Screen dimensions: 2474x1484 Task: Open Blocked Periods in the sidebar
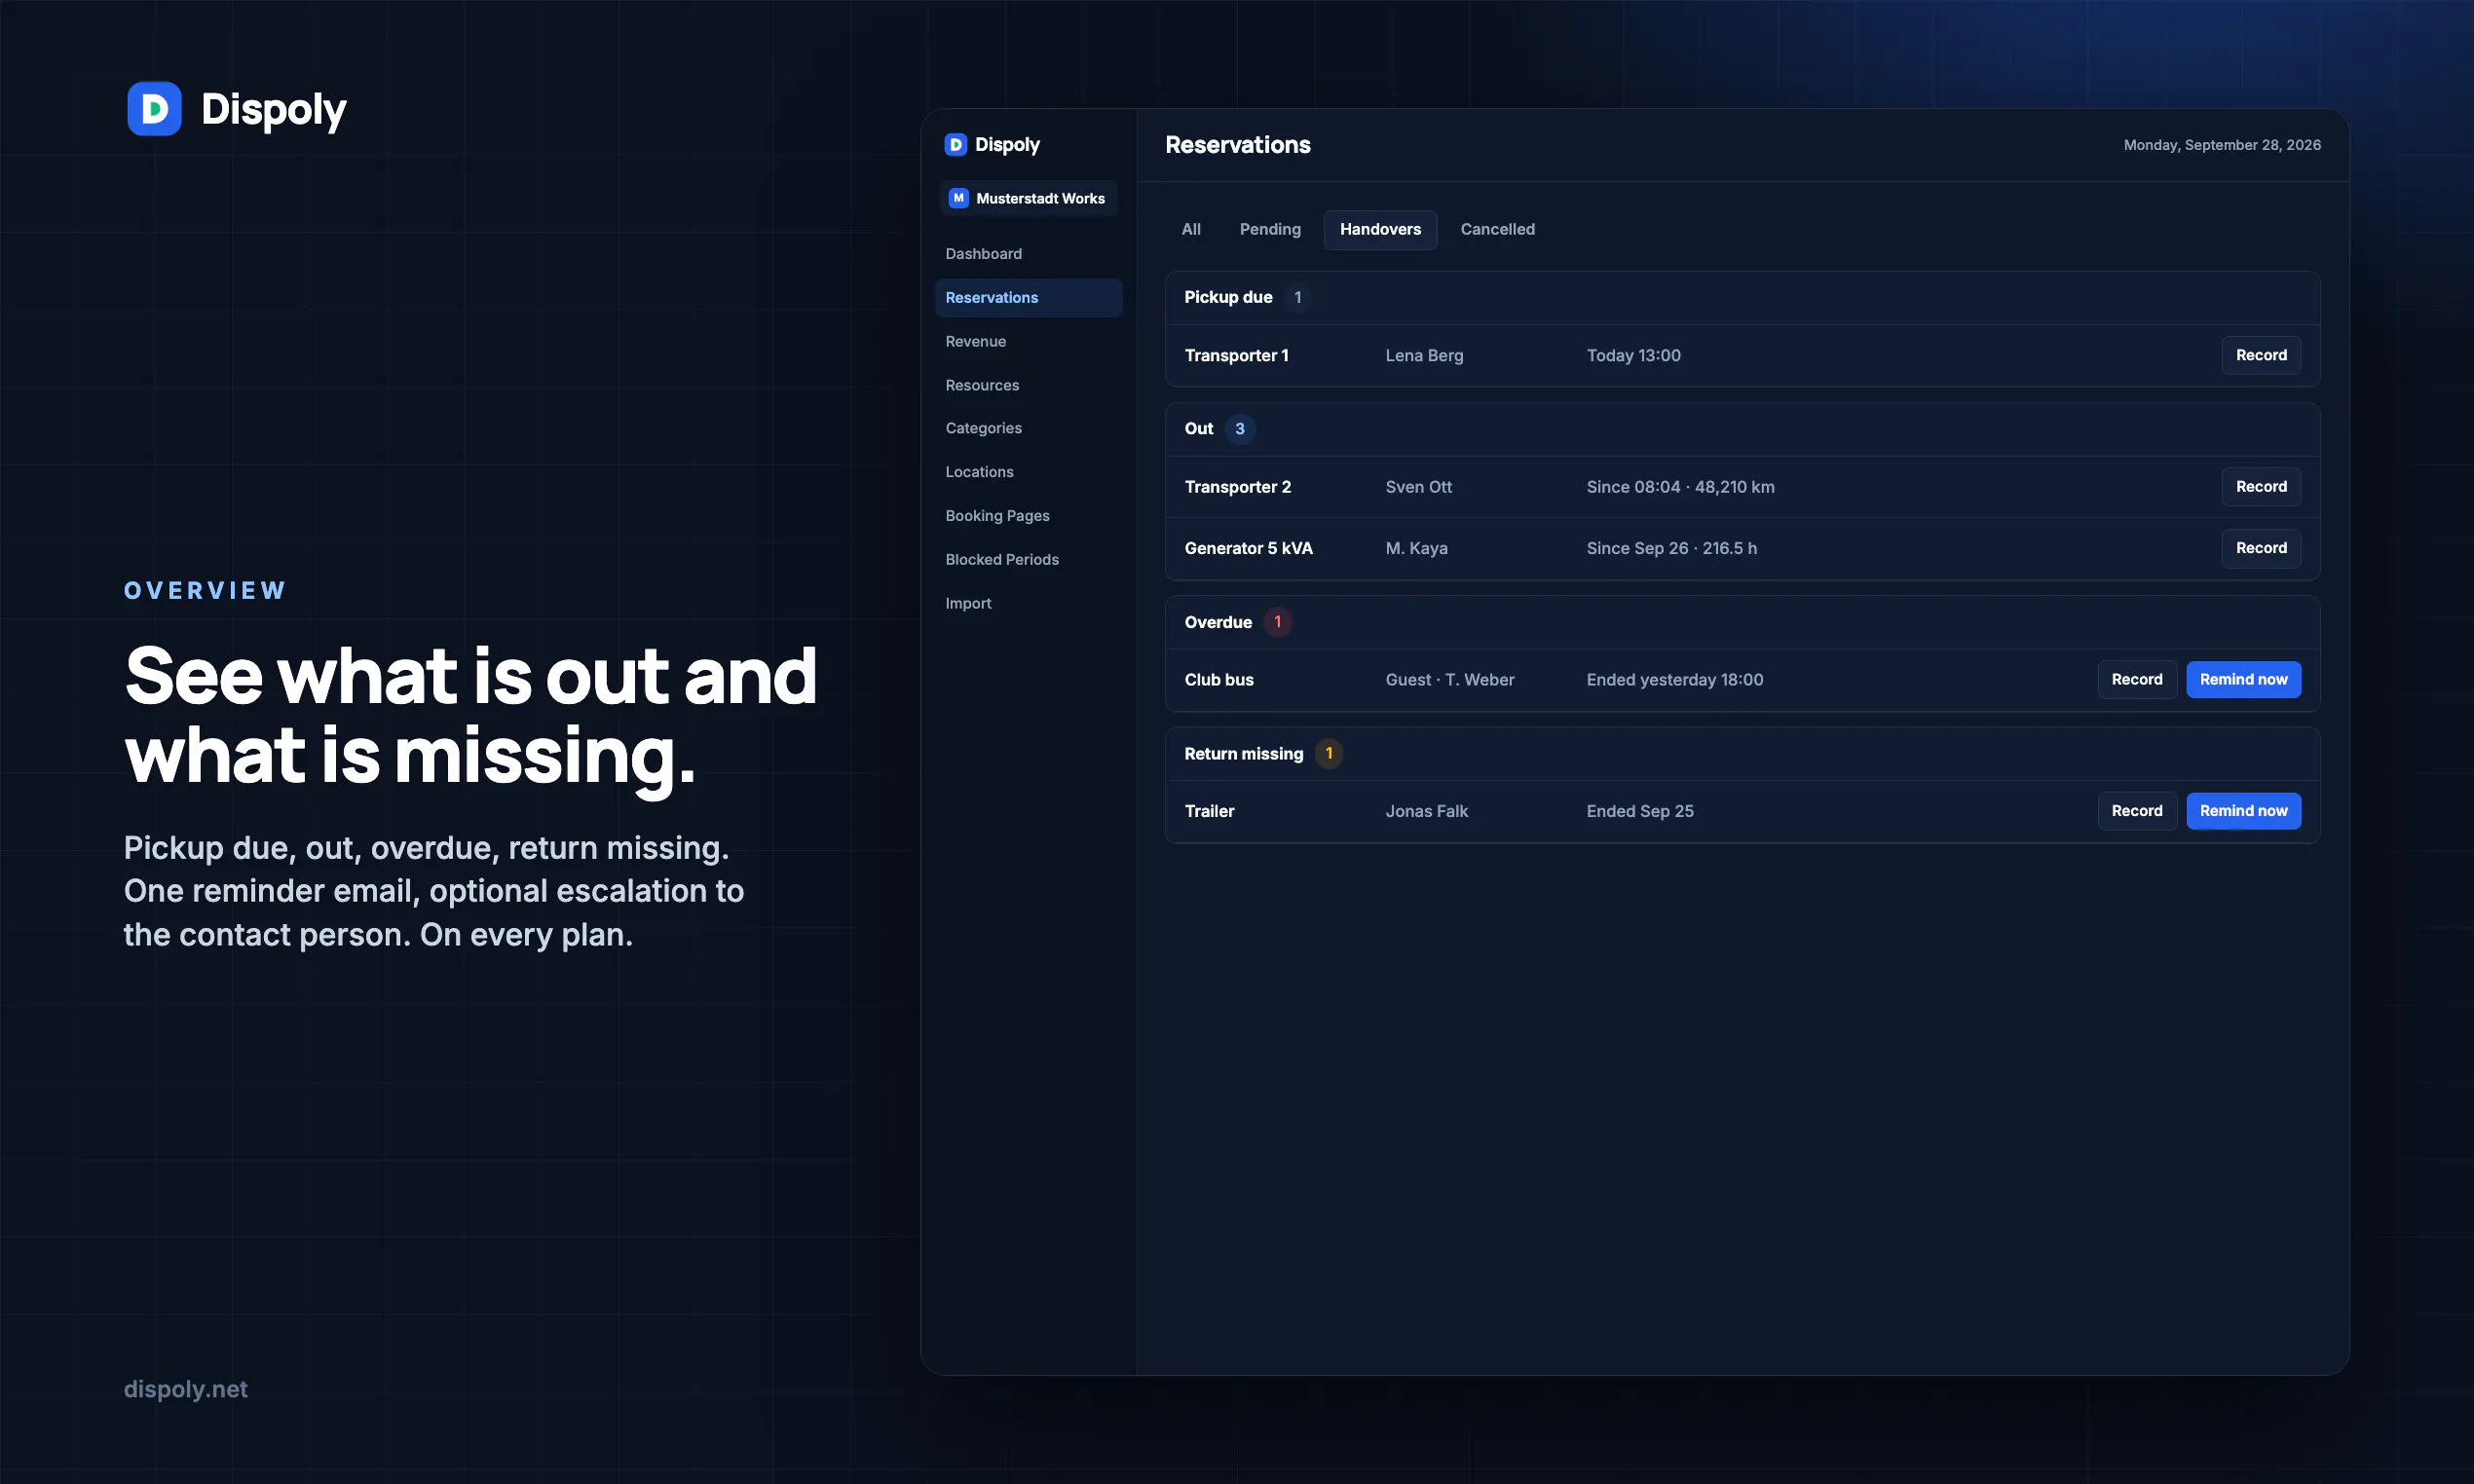click(1001, 560)
